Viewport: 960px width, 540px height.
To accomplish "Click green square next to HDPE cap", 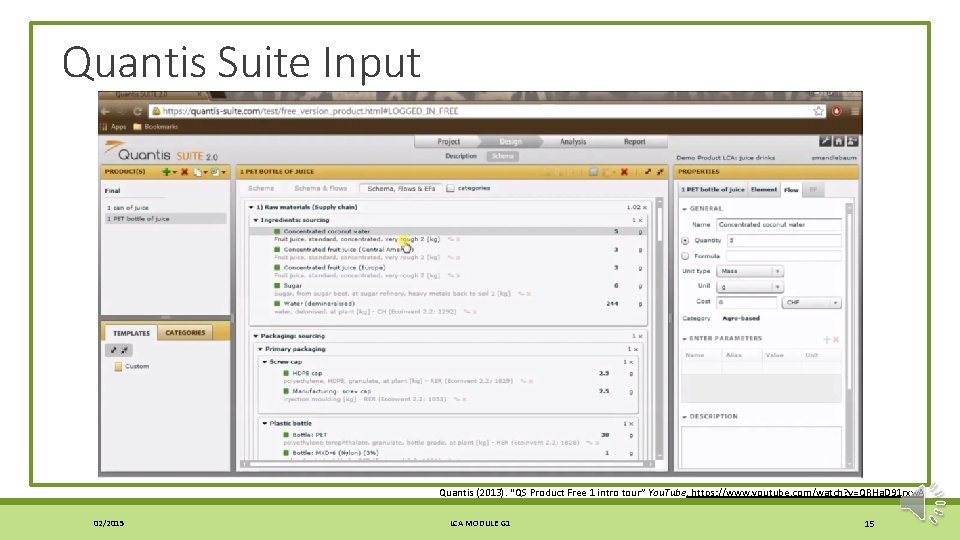I will [x=285, y=373].
